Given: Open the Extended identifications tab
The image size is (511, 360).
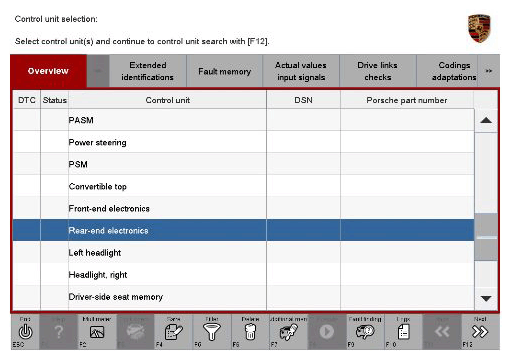Looking at the screenshot, I should pos(148,71).
